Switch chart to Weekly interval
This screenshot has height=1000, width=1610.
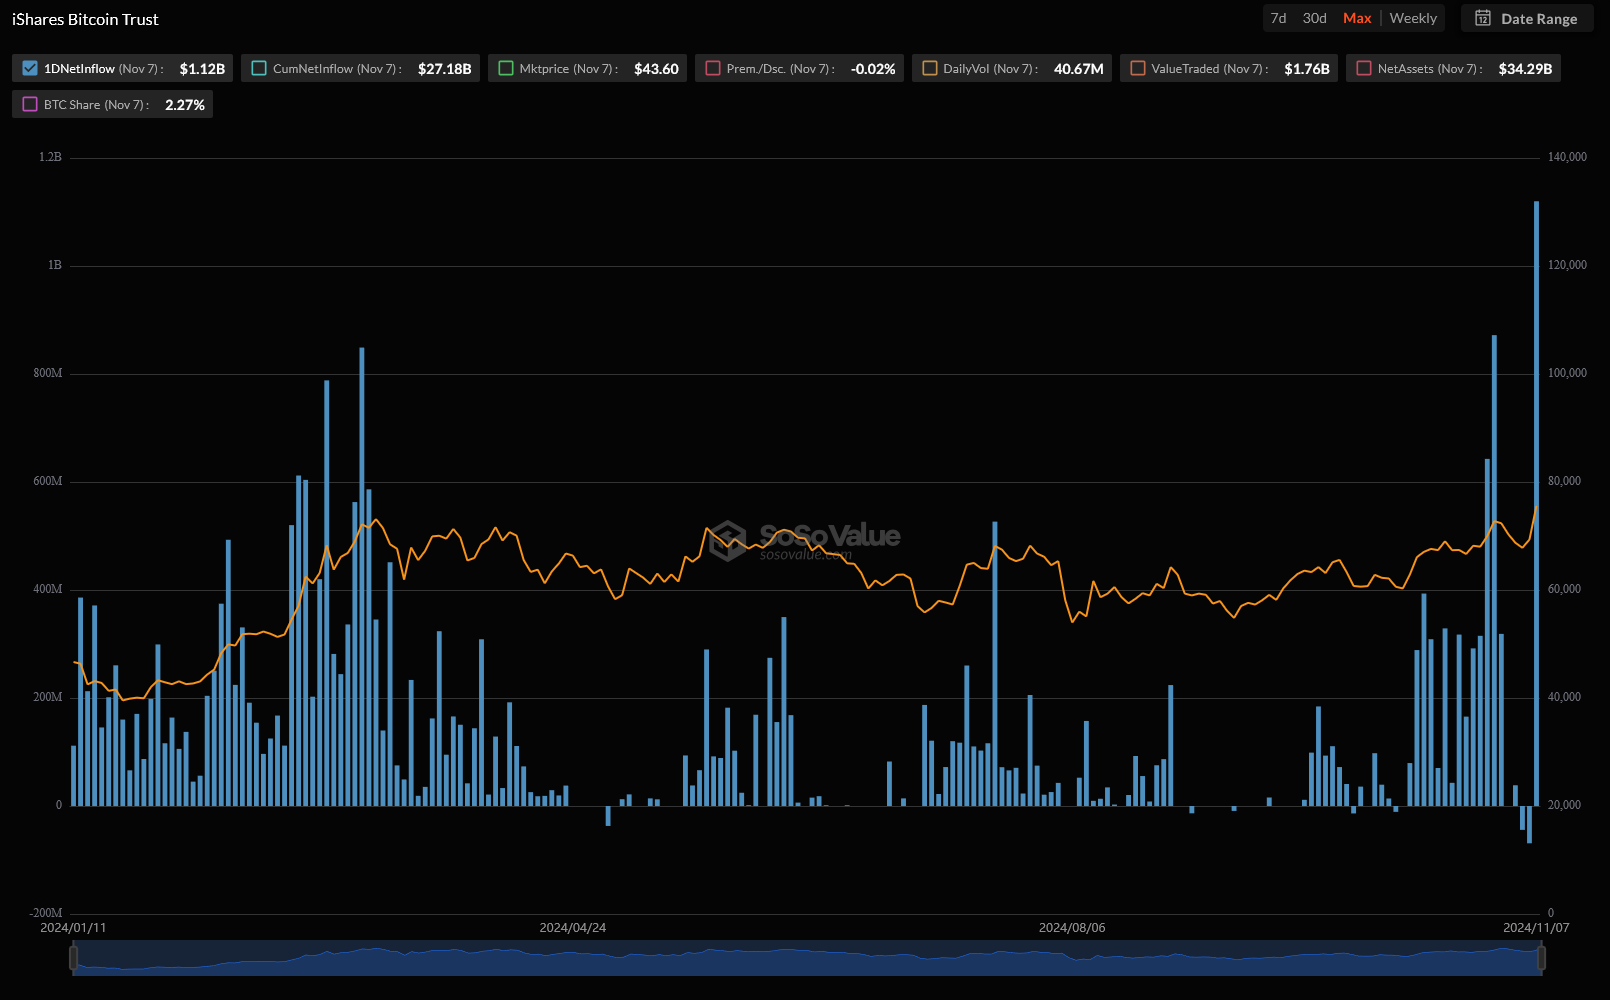1413,19
